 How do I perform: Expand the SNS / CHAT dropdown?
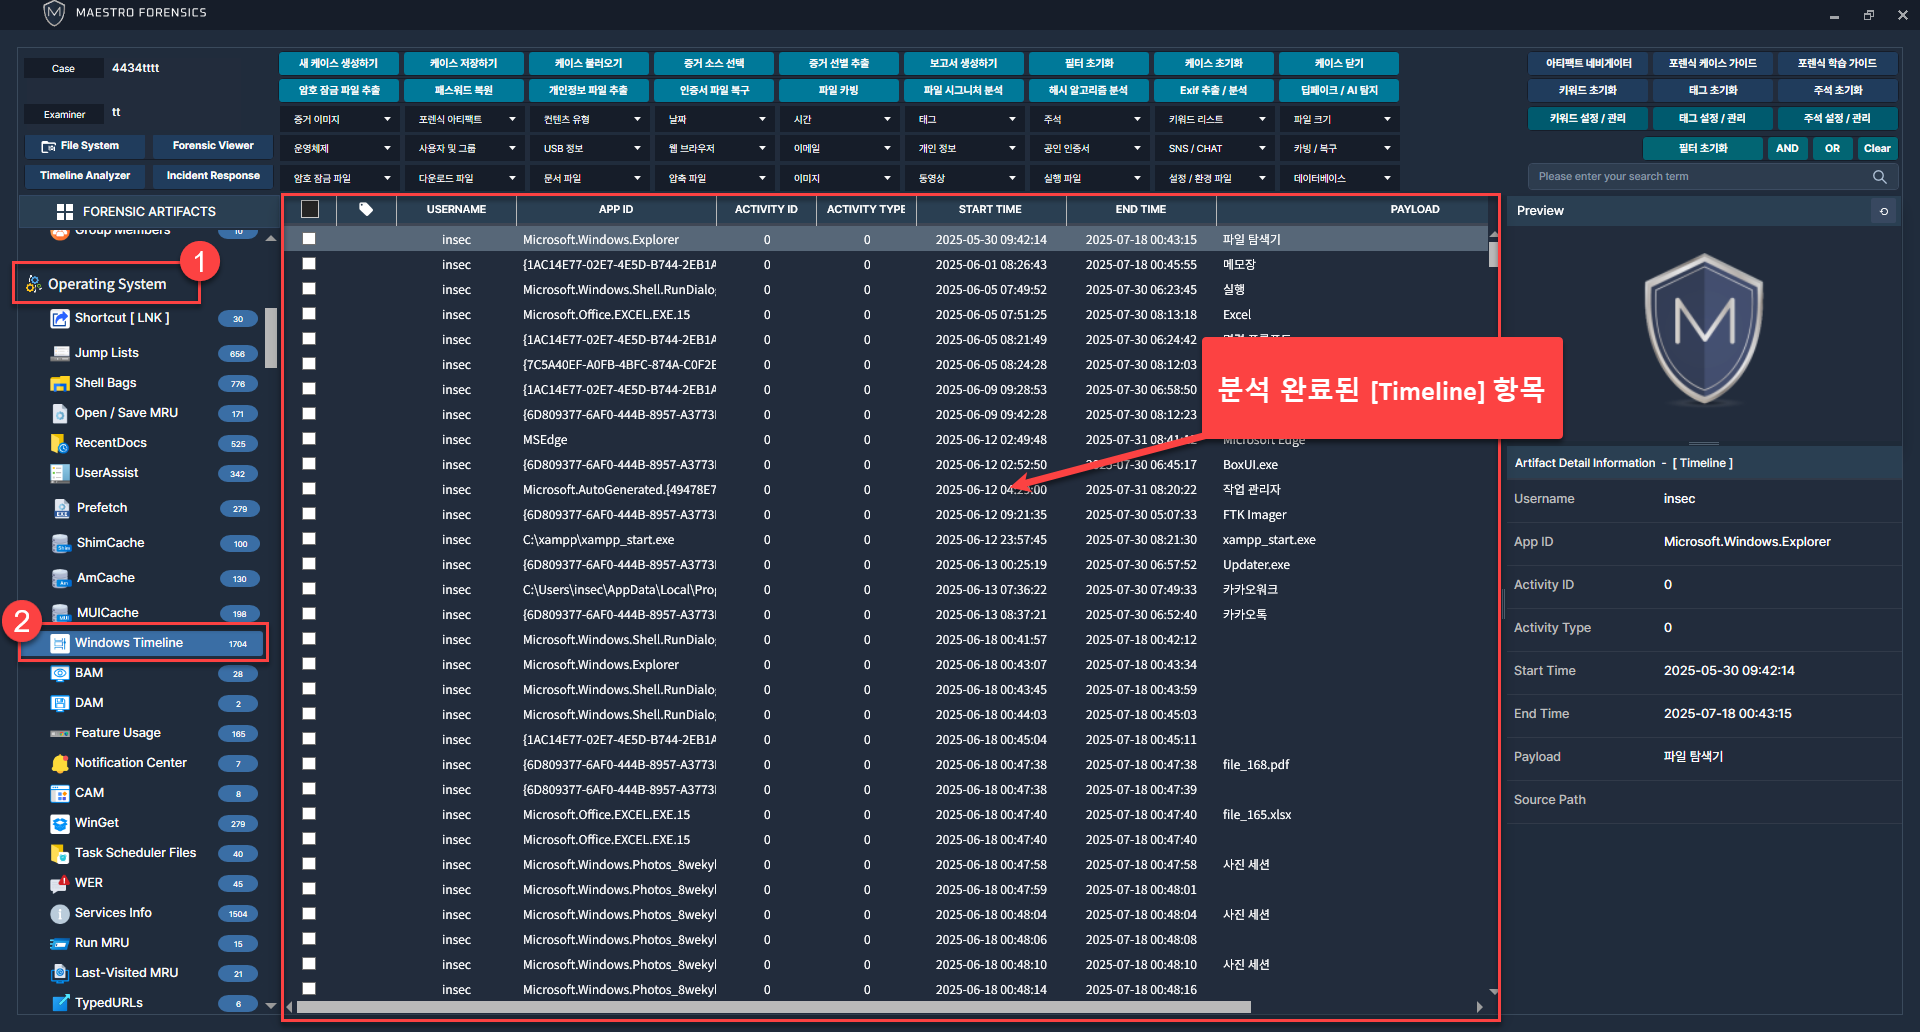(x=1214, y=149)
